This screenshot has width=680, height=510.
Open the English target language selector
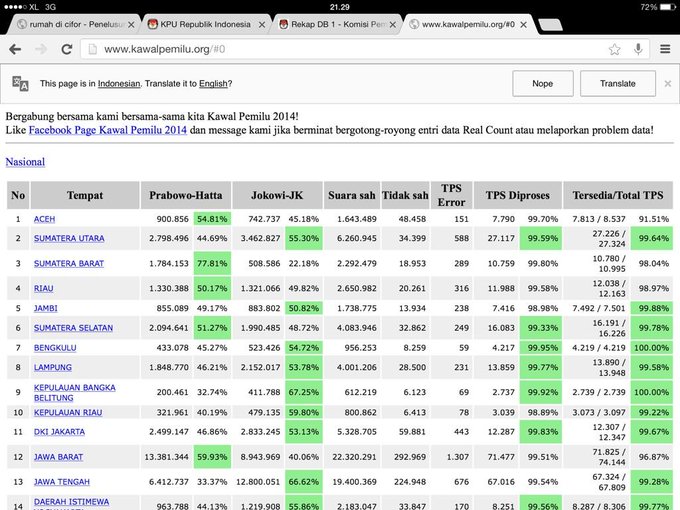[x=213, y=84]
